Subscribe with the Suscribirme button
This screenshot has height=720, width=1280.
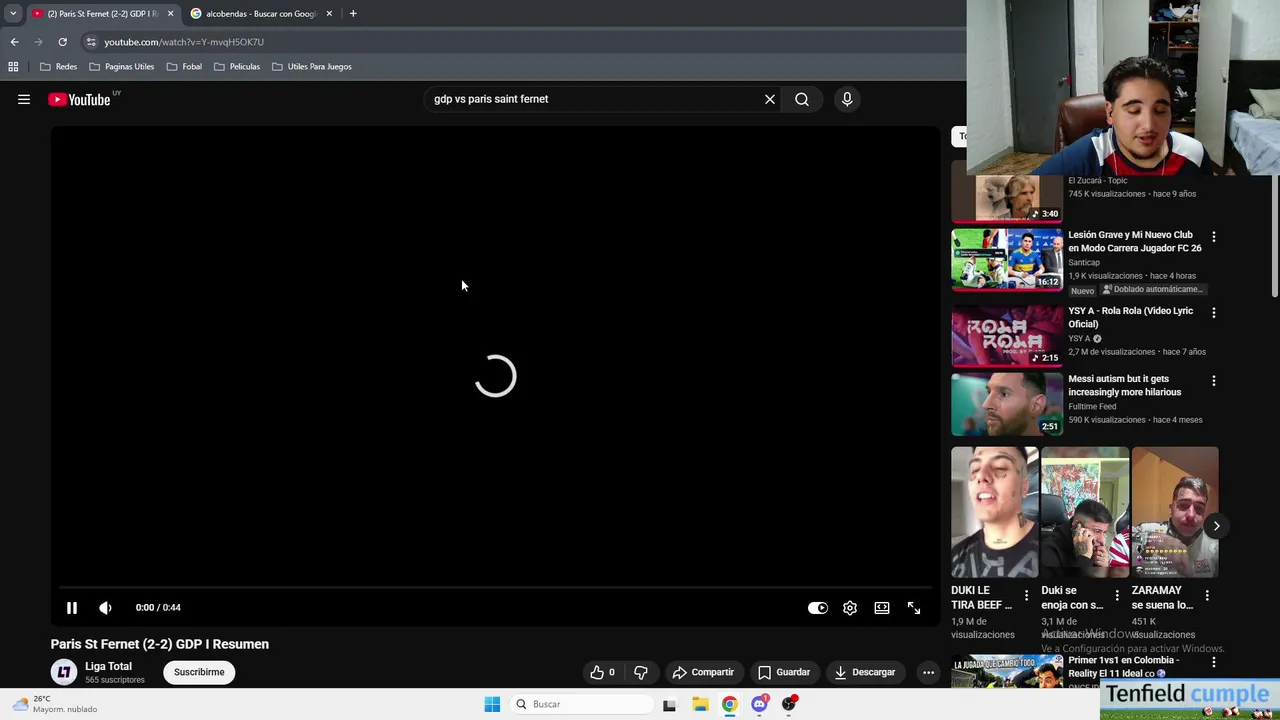point(199,672)
